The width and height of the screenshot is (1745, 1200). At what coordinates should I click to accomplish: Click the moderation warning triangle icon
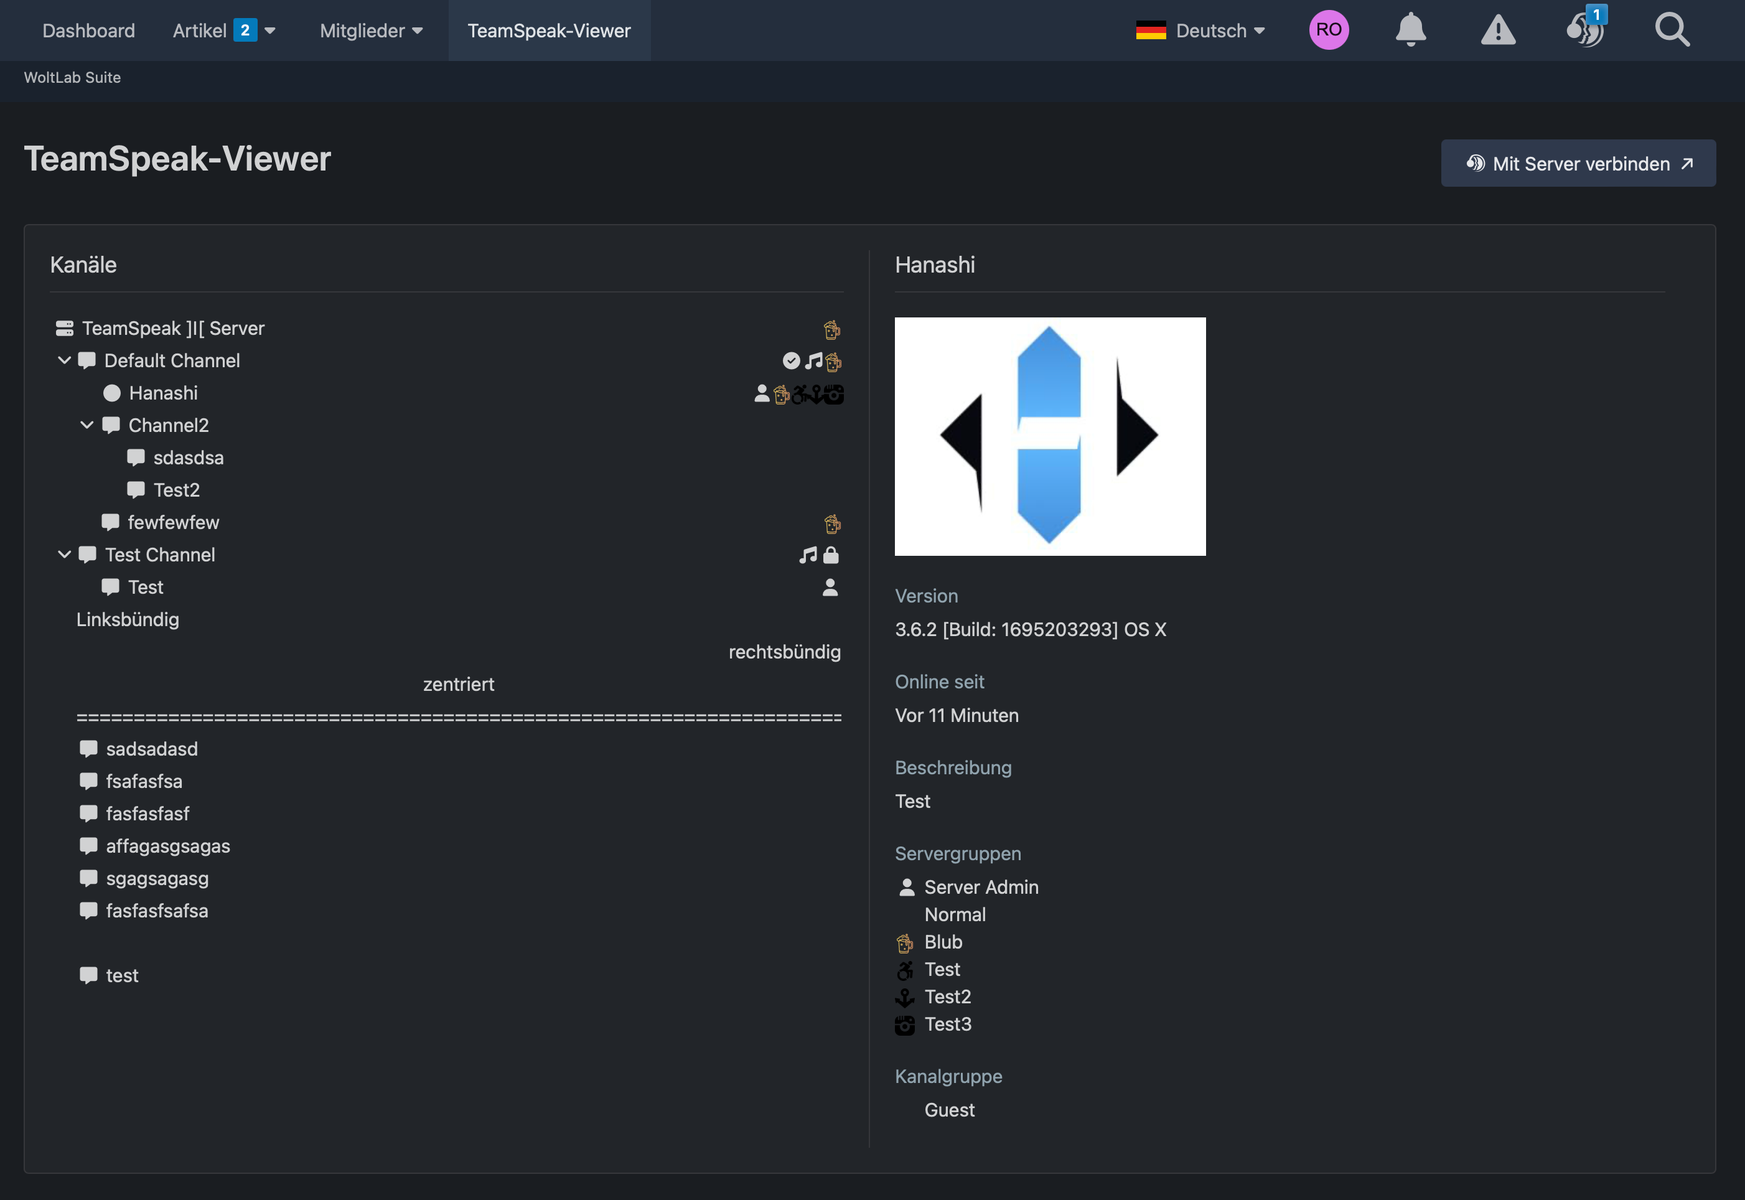tap(1497, 30)
